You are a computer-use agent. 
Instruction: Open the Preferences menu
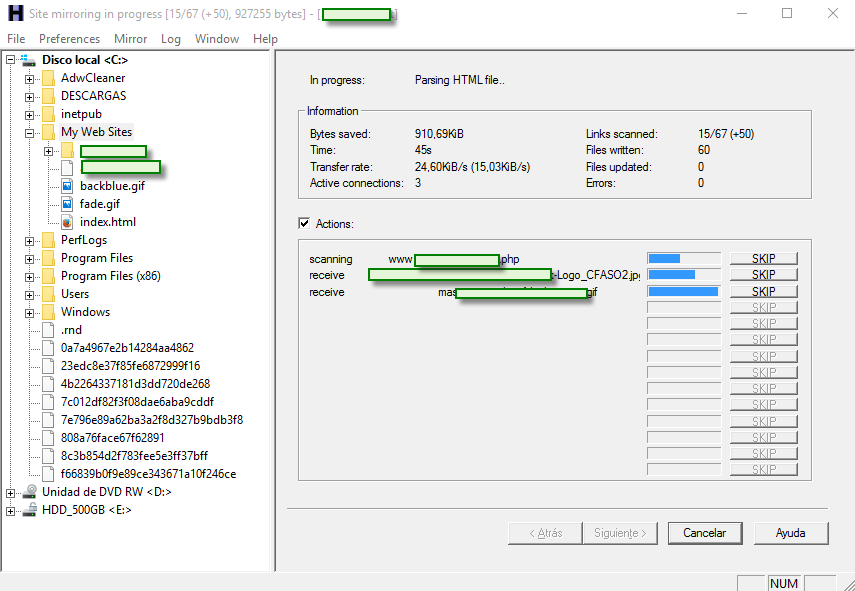tap(69, 38)
